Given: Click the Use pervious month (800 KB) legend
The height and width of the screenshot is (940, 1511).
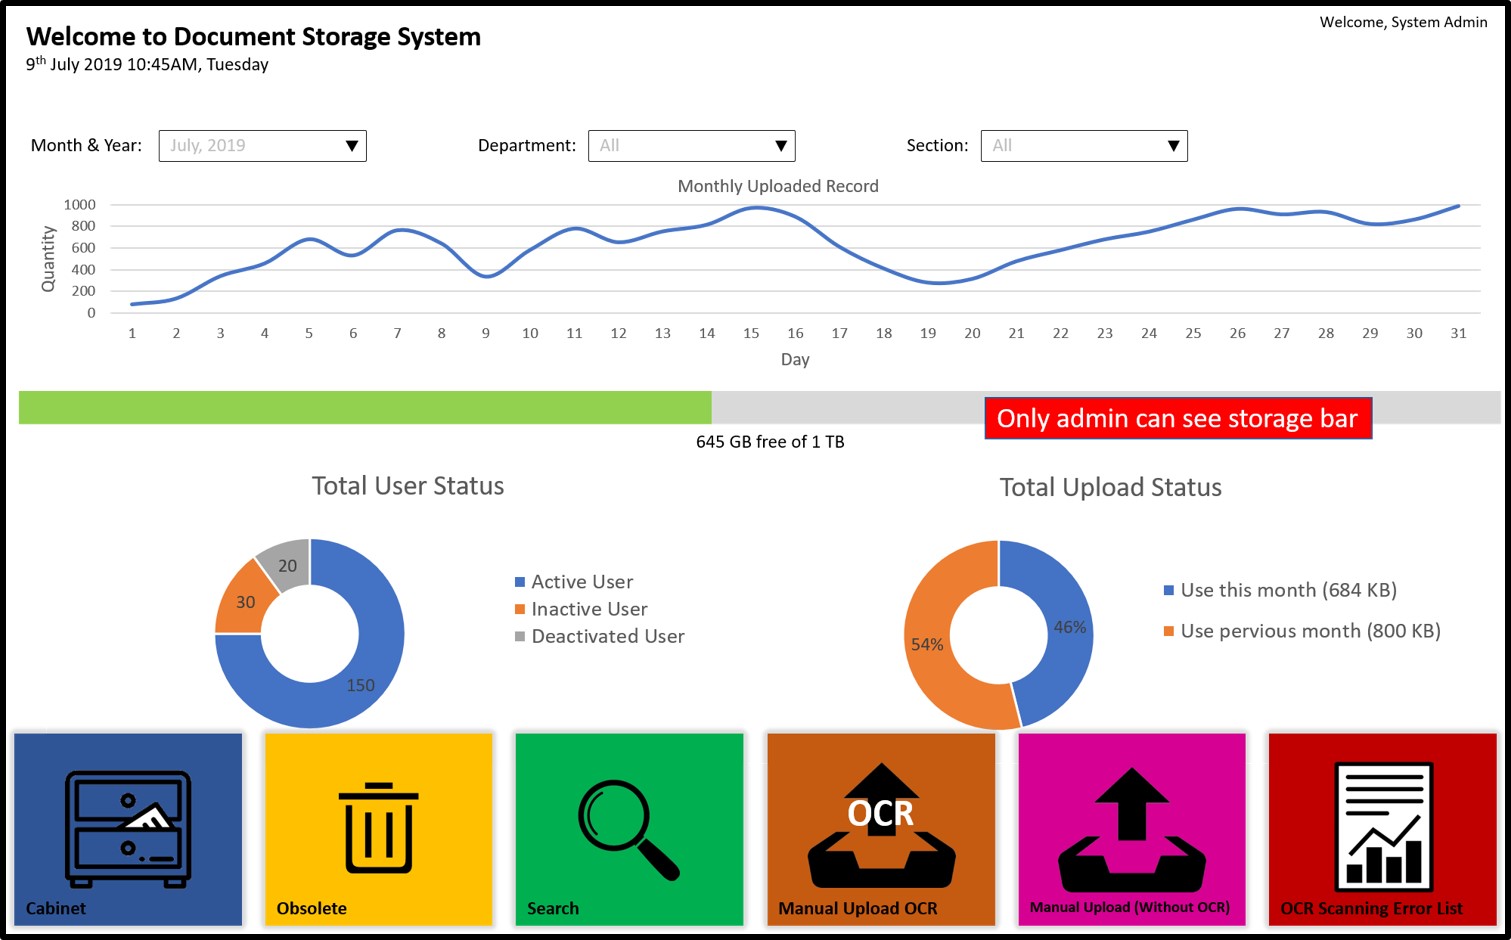Looking at the screenshot, I should [1309, 631].
